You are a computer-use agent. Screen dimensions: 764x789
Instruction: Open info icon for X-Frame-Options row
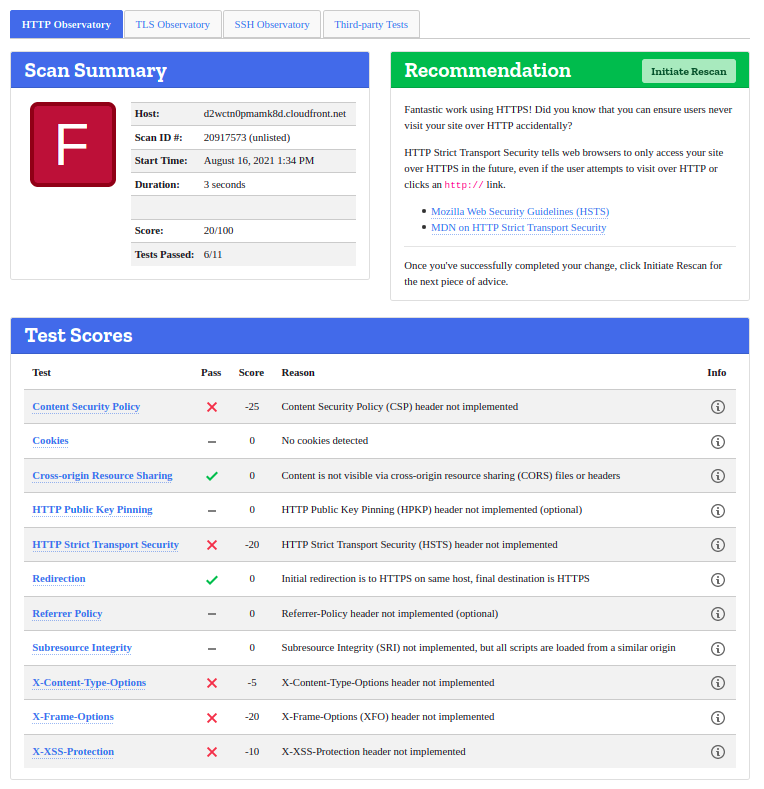point(717,718)
